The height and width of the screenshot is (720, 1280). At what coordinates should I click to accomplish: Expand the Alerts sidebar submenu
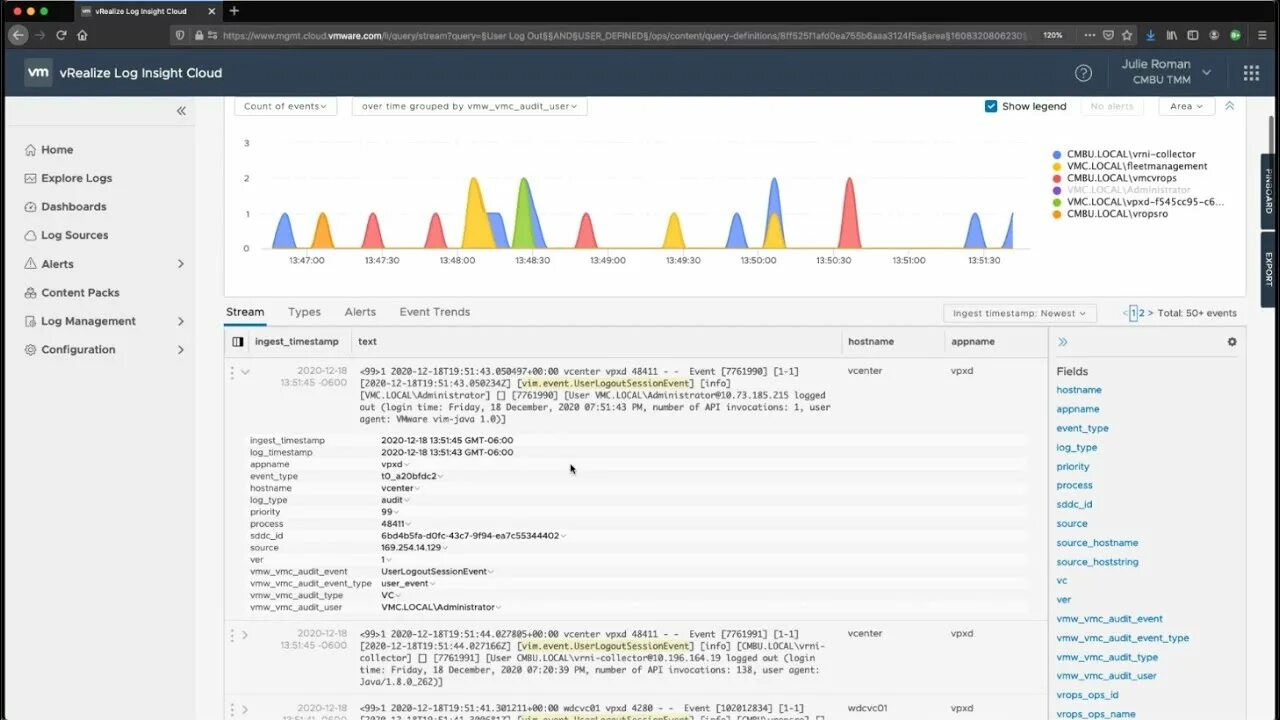(x=181, y=264)
